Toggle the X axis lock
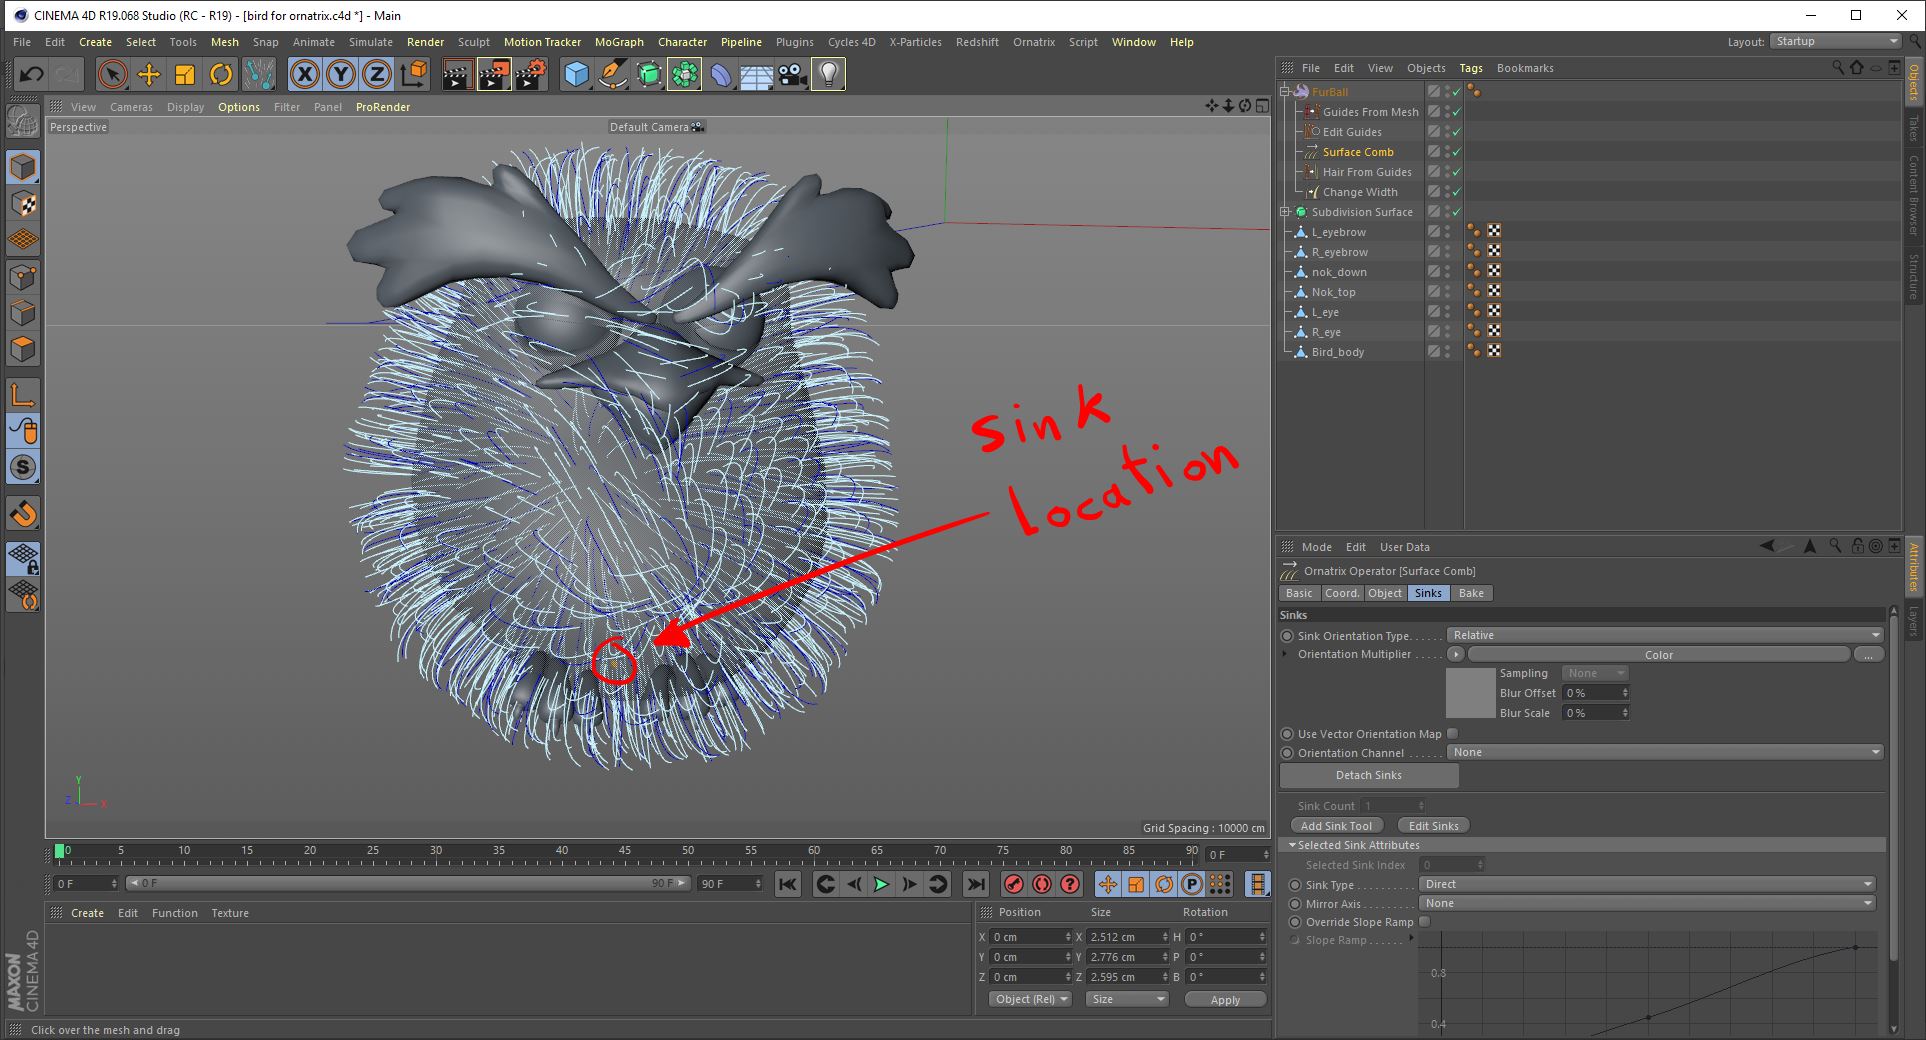The image size is (1926, 1040). click(305, 74)
